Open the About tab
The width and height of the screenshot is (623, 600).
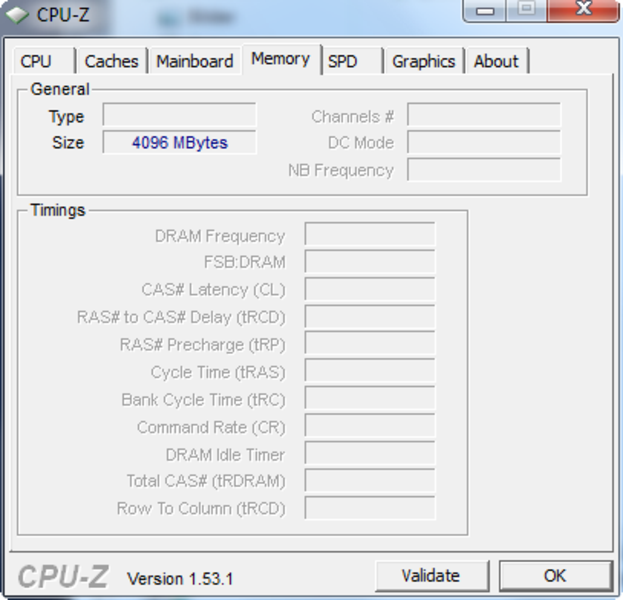[497, 61]
